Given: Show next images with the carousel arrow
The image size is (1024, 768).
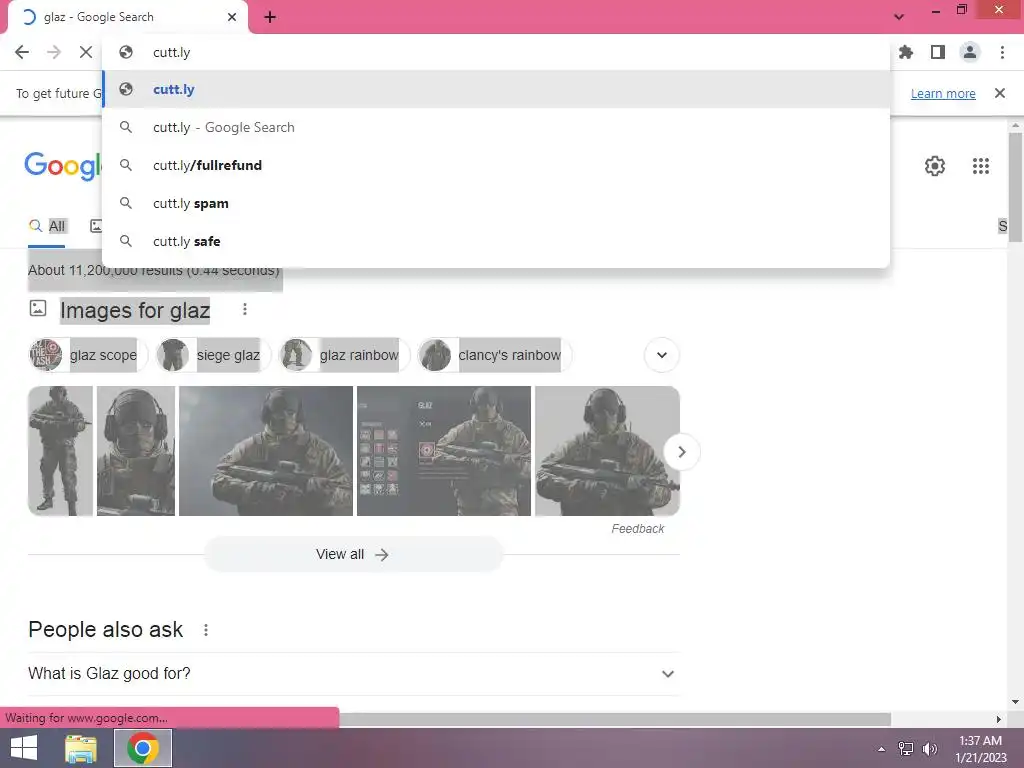Looking at the screenshot, I should click(x=682, y=452).
